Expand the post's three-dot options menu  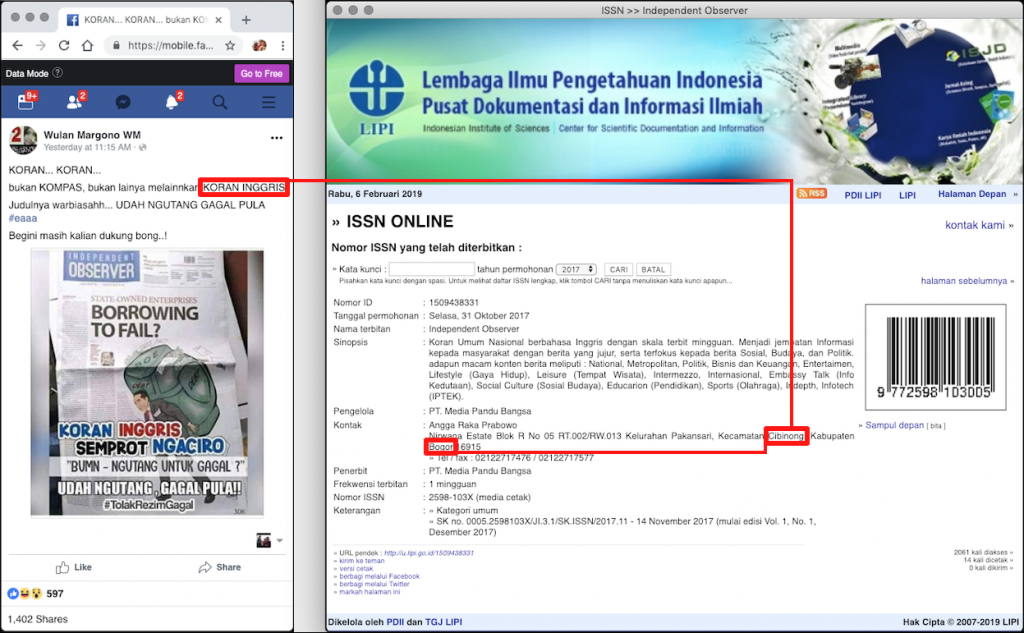pyautogui.click(x=277, y=137)
